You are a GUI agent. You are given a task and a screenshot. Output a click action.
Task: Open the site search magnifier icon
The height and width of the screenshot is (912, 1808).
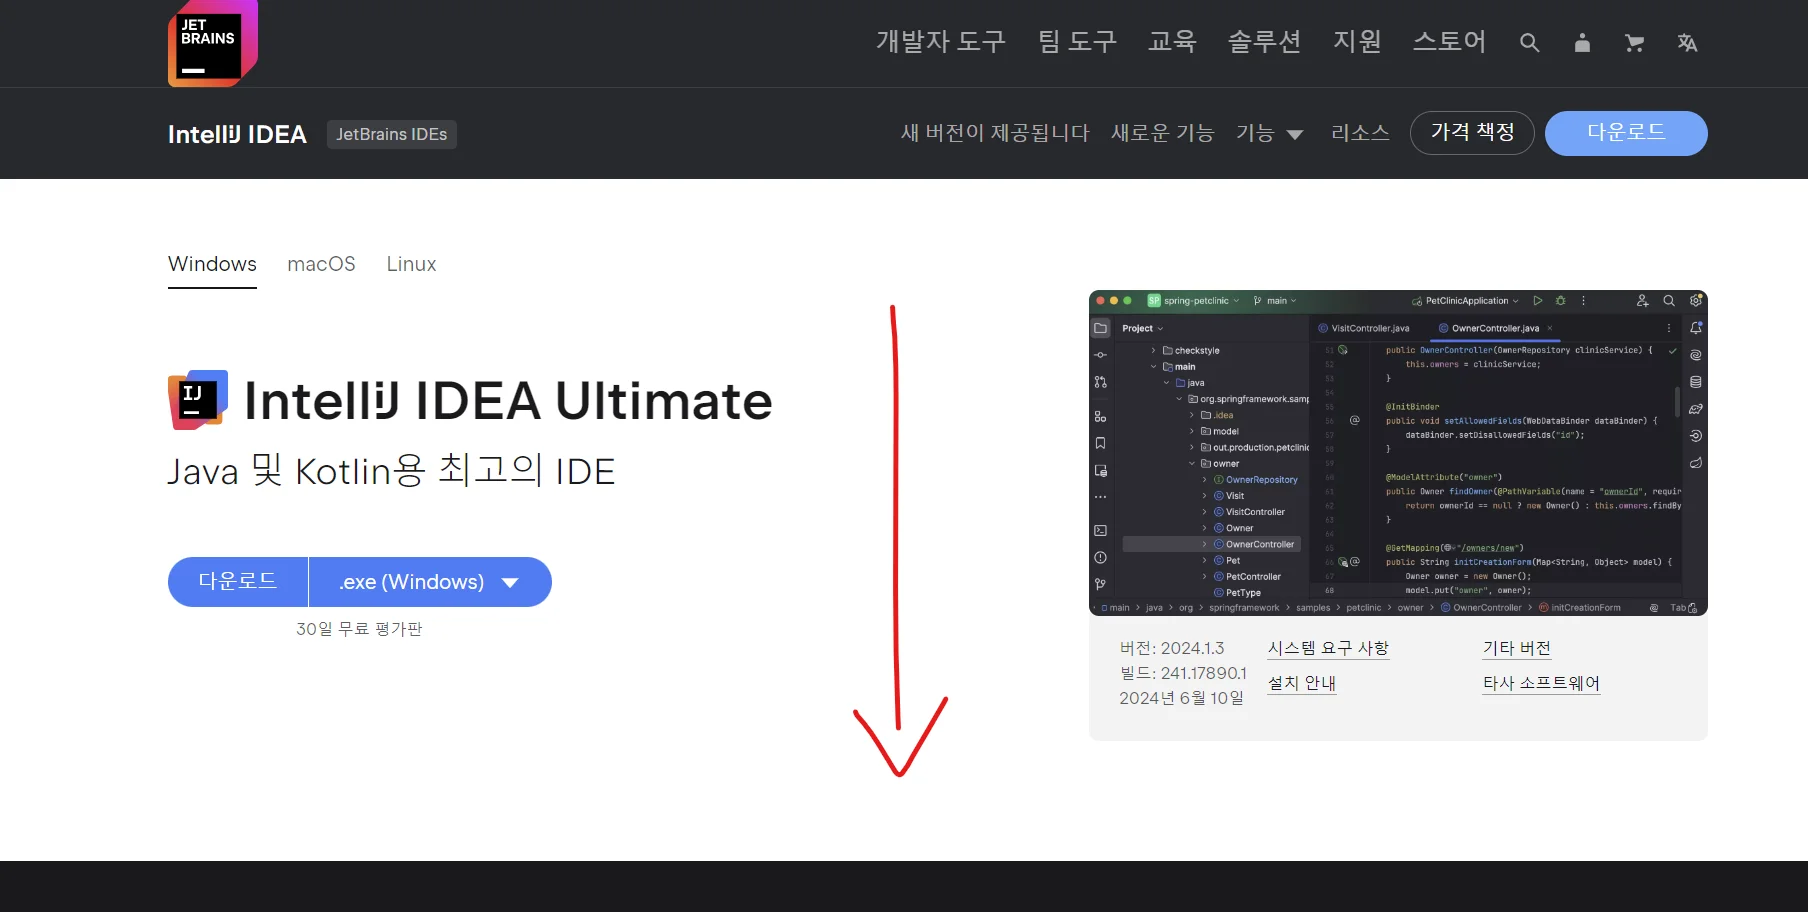[1529, 43]
